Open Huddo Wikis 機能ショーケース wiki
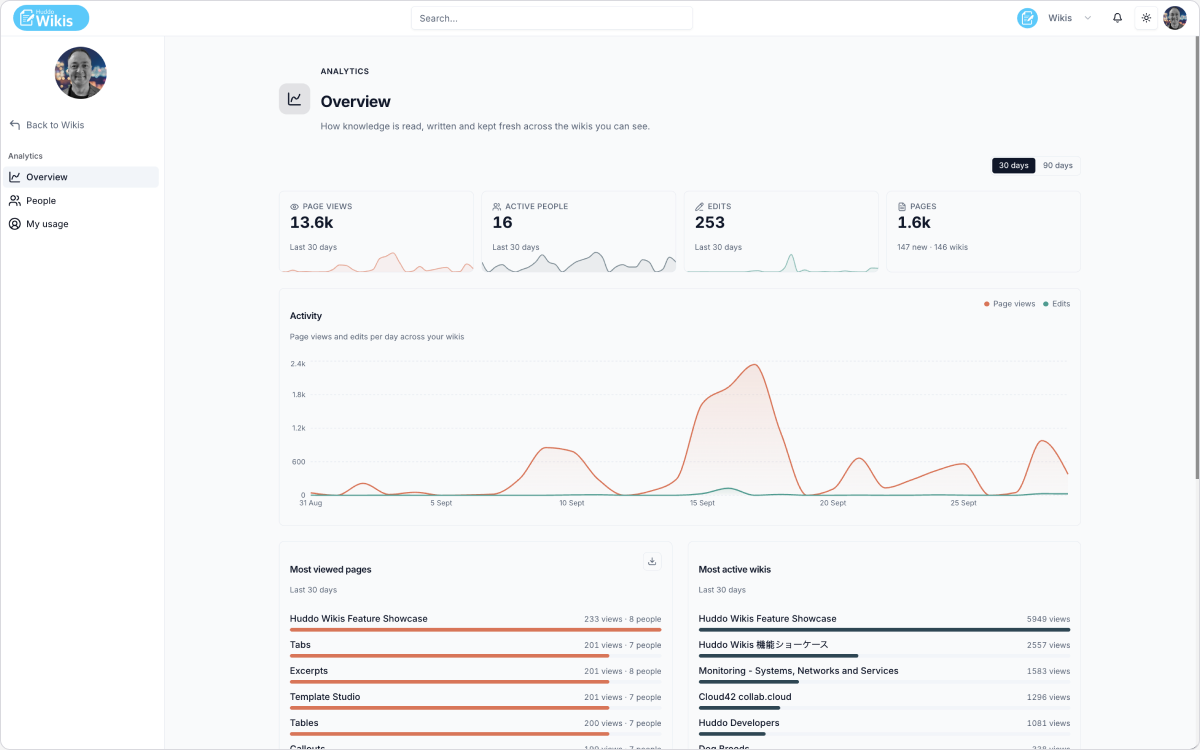This screenshot has height=750, width=1200. 884,649
